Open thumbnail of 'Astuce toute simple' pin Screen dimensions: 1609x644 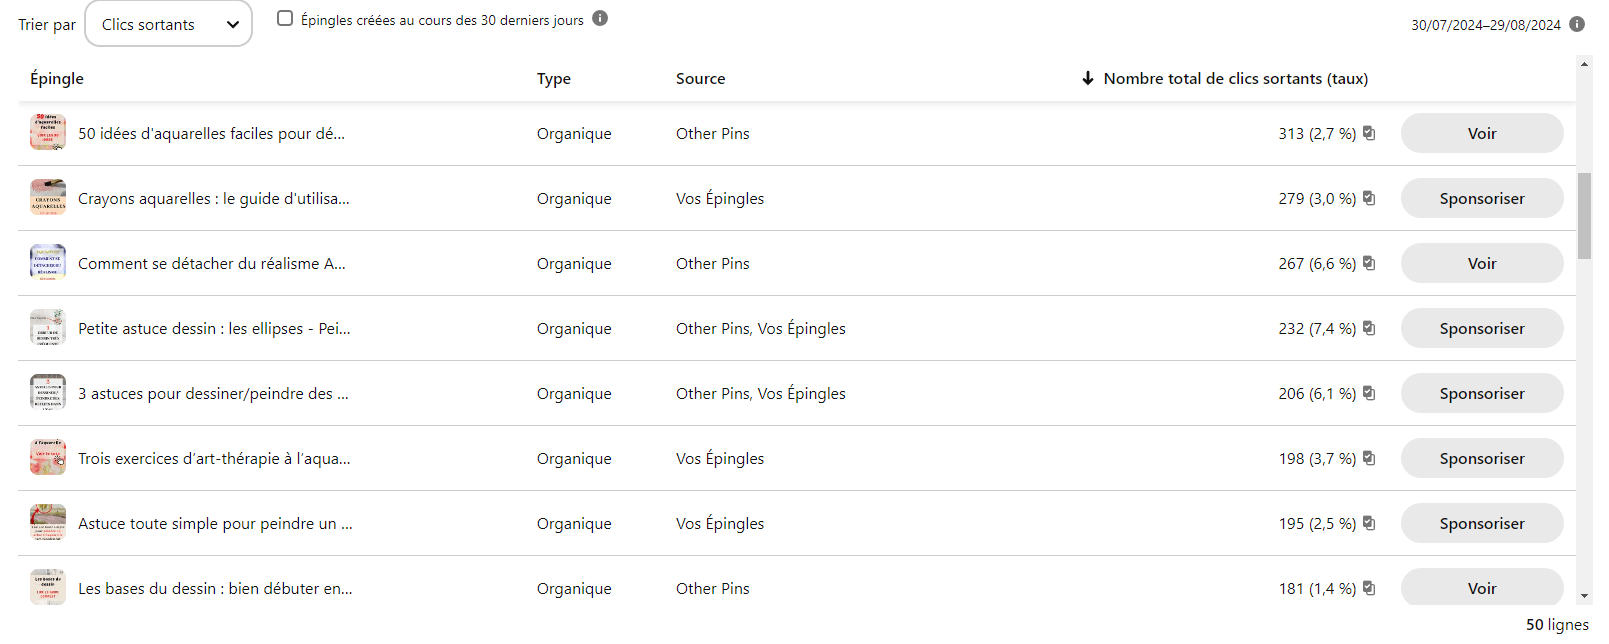pyautogui.click(x=48, y=523)
